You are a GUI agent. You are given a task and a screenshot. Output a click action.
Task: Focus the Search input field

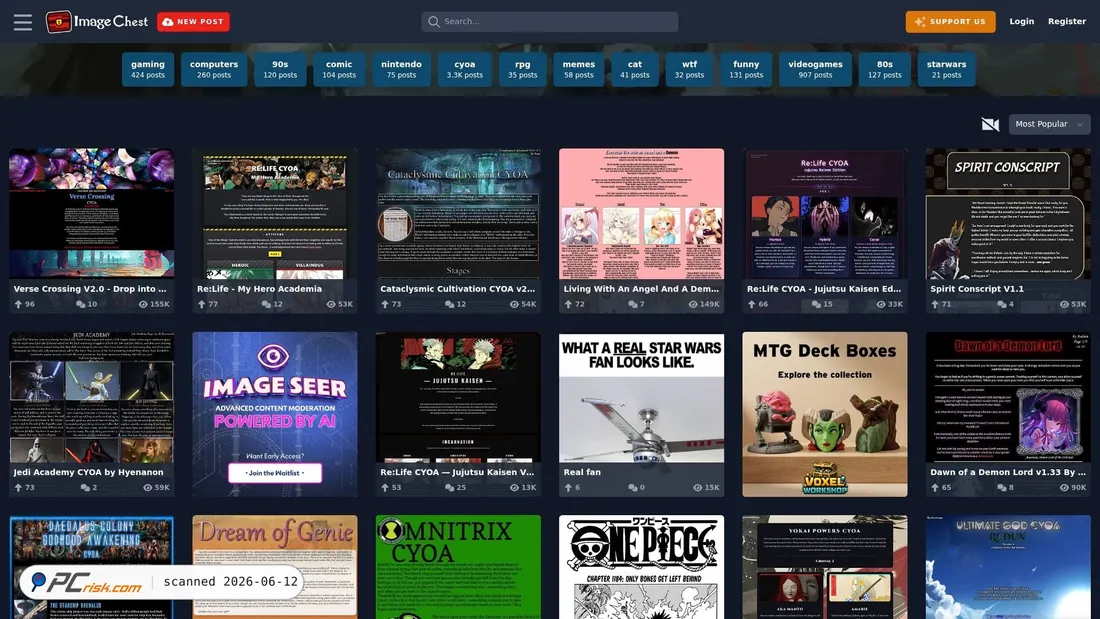coord(550,22)
